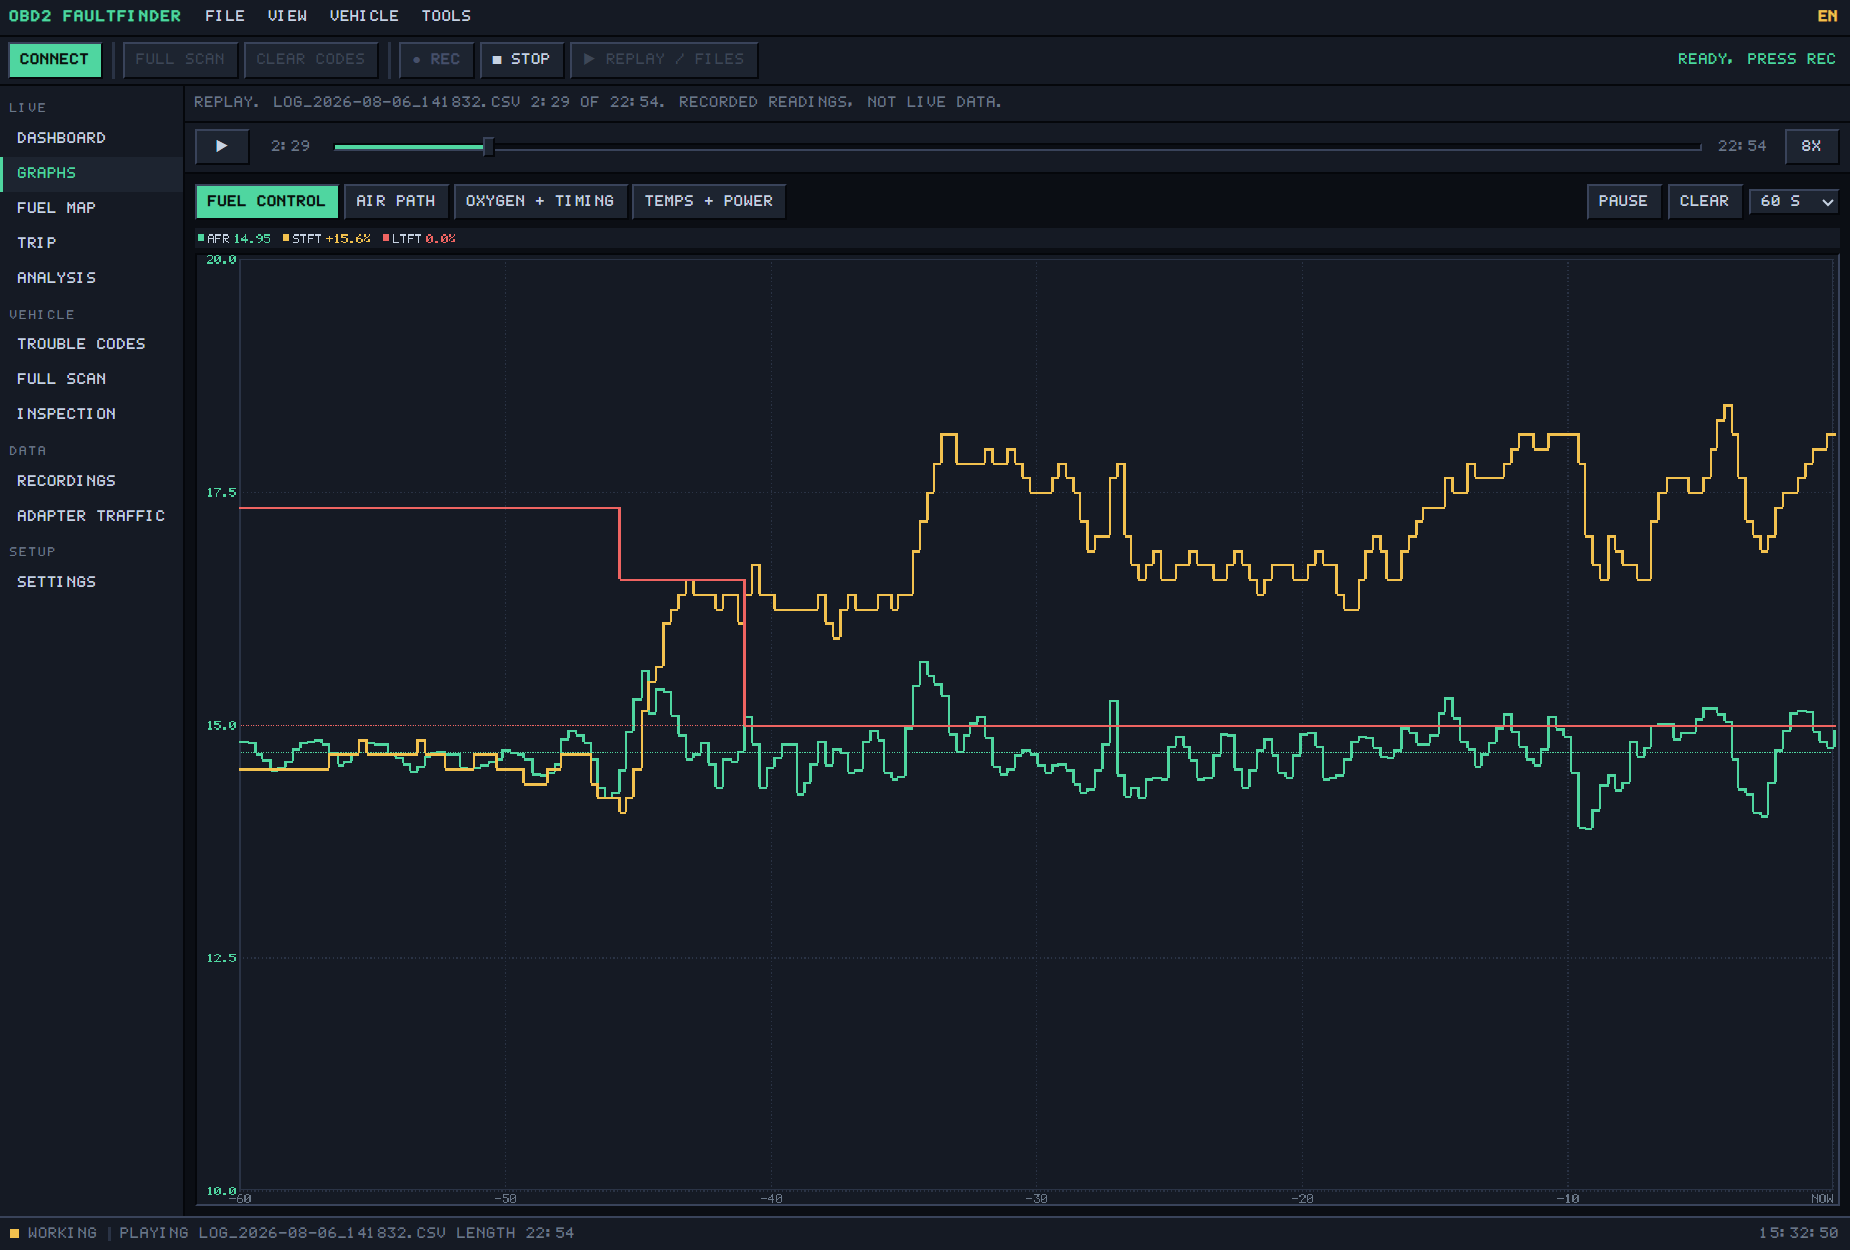Viewport: 1850px width, 1250px height.
Task: Switch to the OXYGEN + TIMING tab
Action: [x=540, y=201]
